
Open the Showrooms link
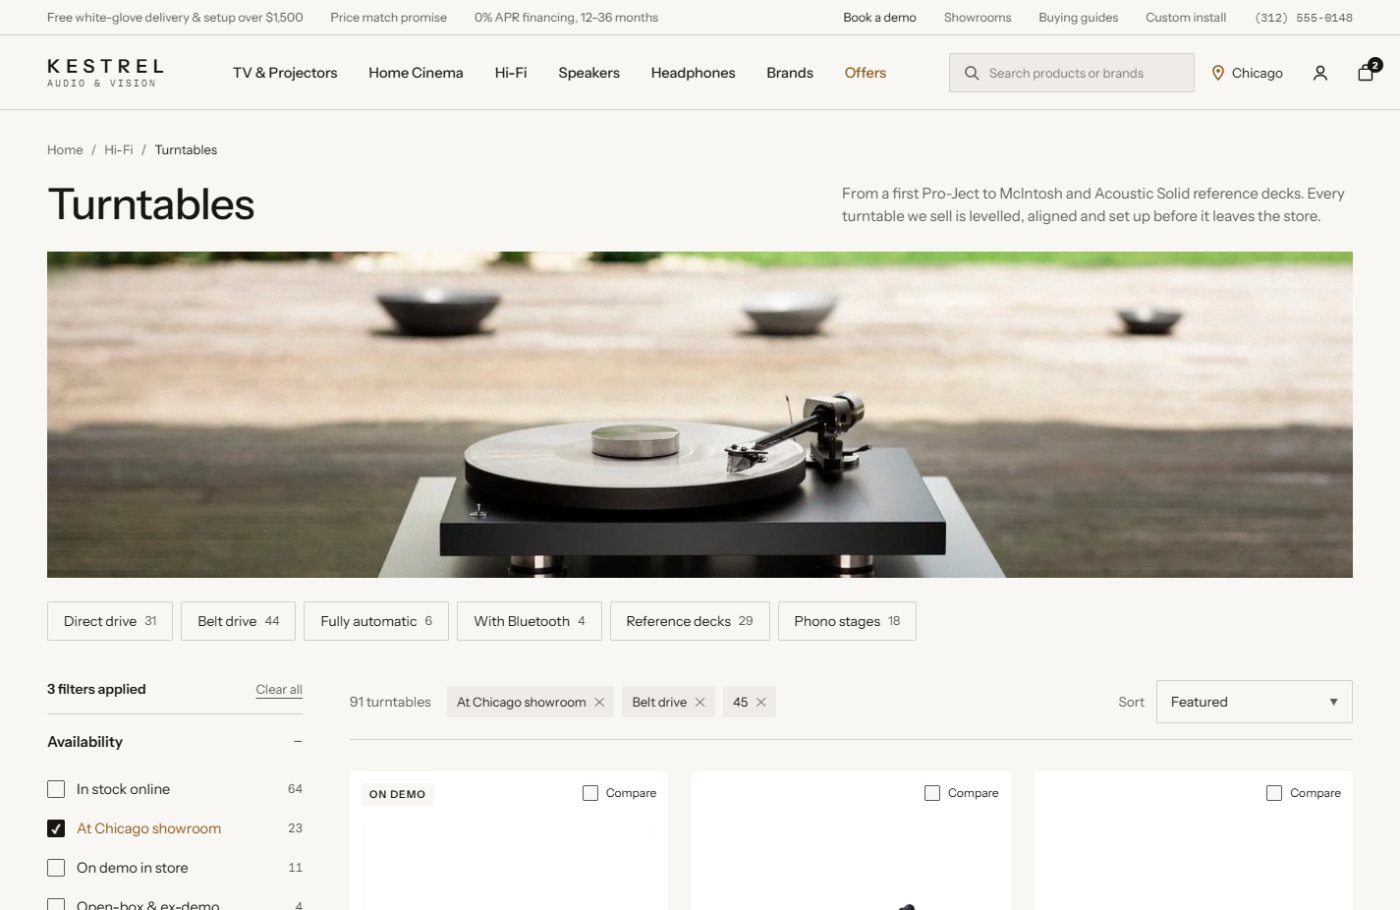(x=977, y=17)
